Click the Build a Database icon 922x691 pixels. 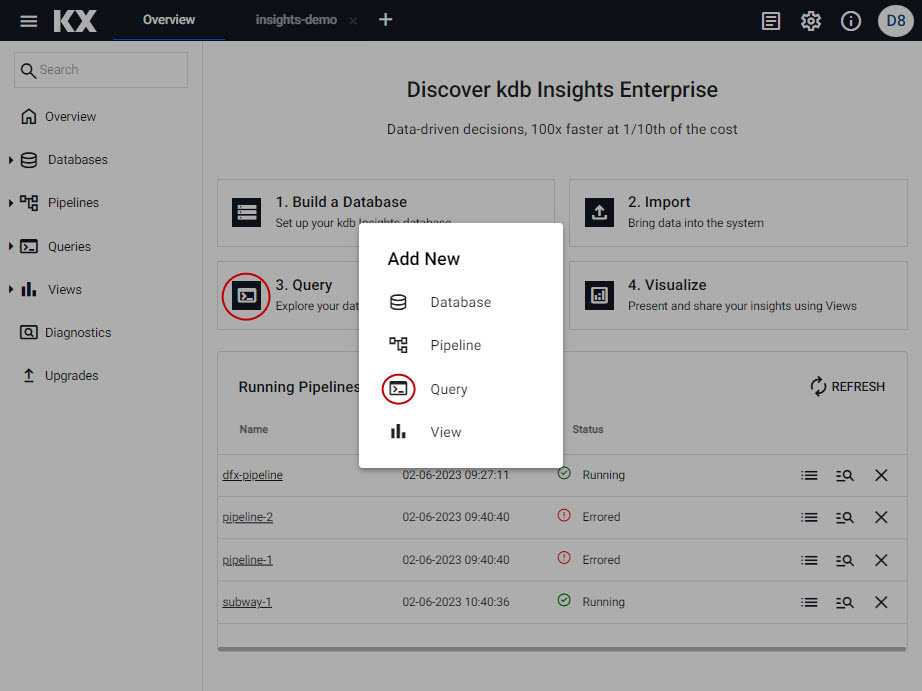(x=246, y=212)
